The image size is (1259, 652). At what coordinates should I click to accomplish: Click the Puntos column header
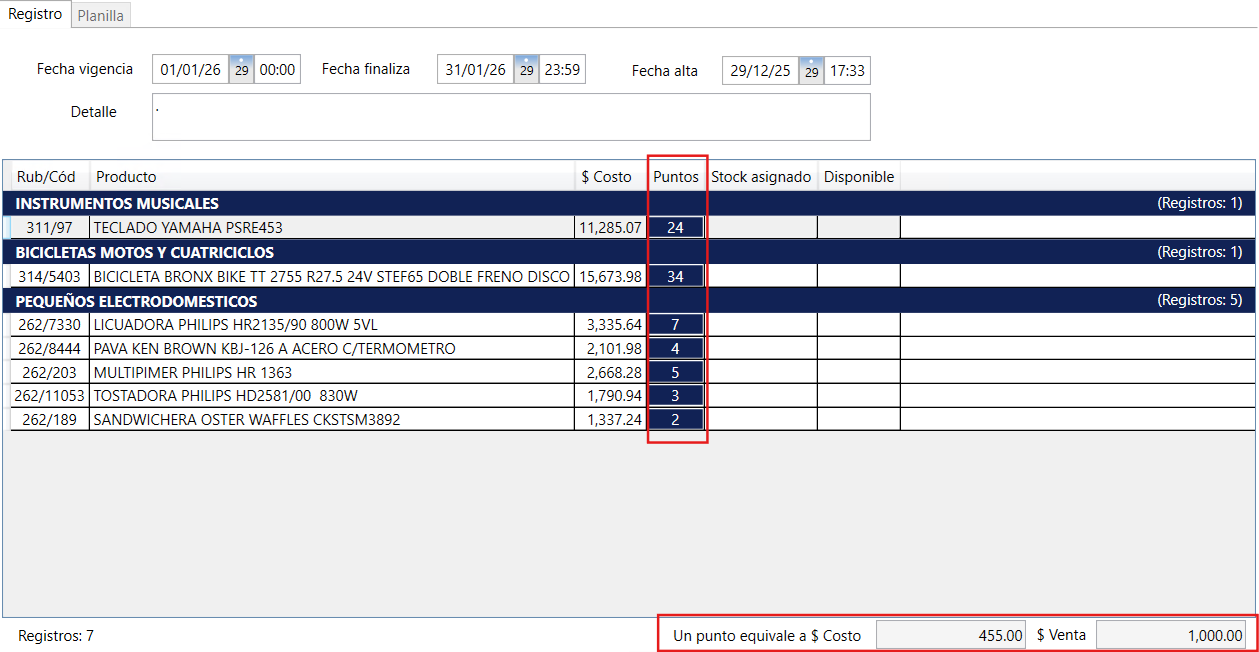(x=676, y=177)
